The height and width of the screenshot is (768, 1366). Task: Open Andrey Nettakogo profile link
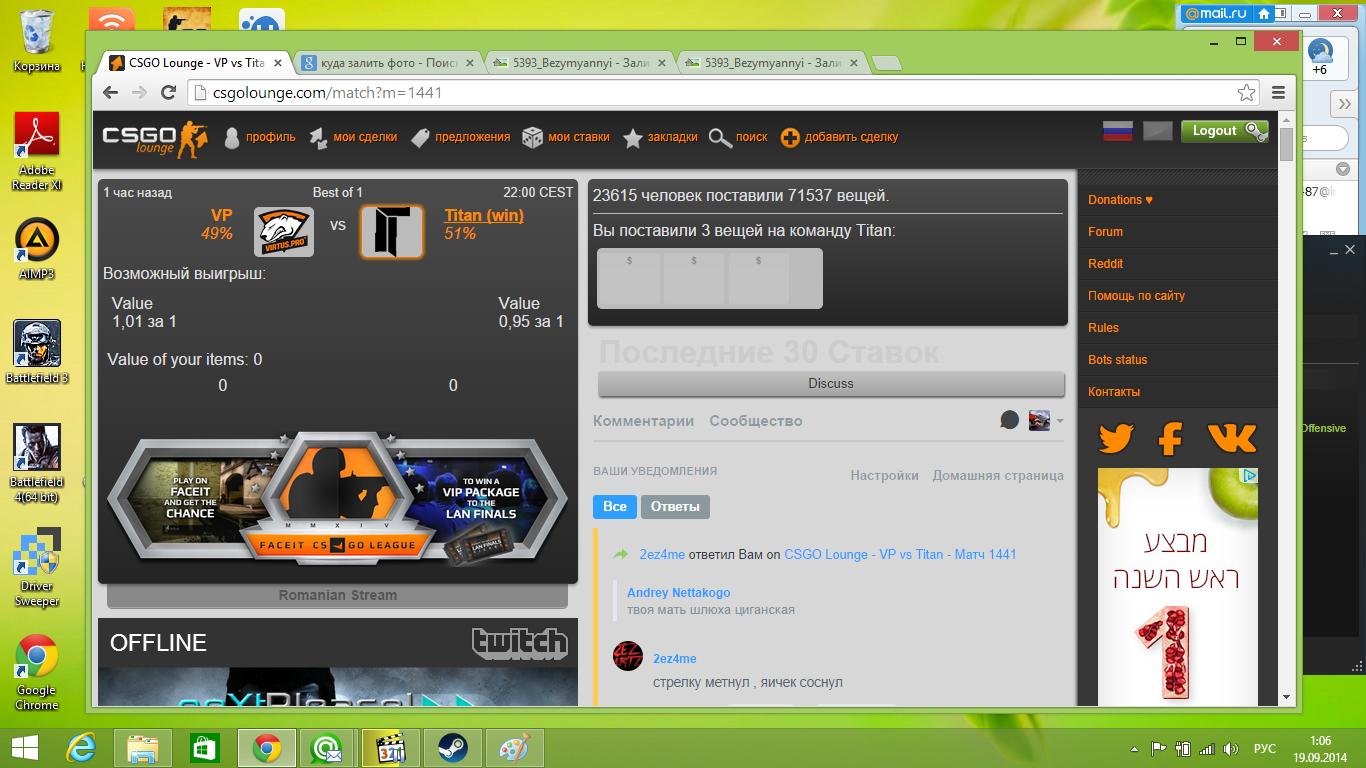coord(678,593)
